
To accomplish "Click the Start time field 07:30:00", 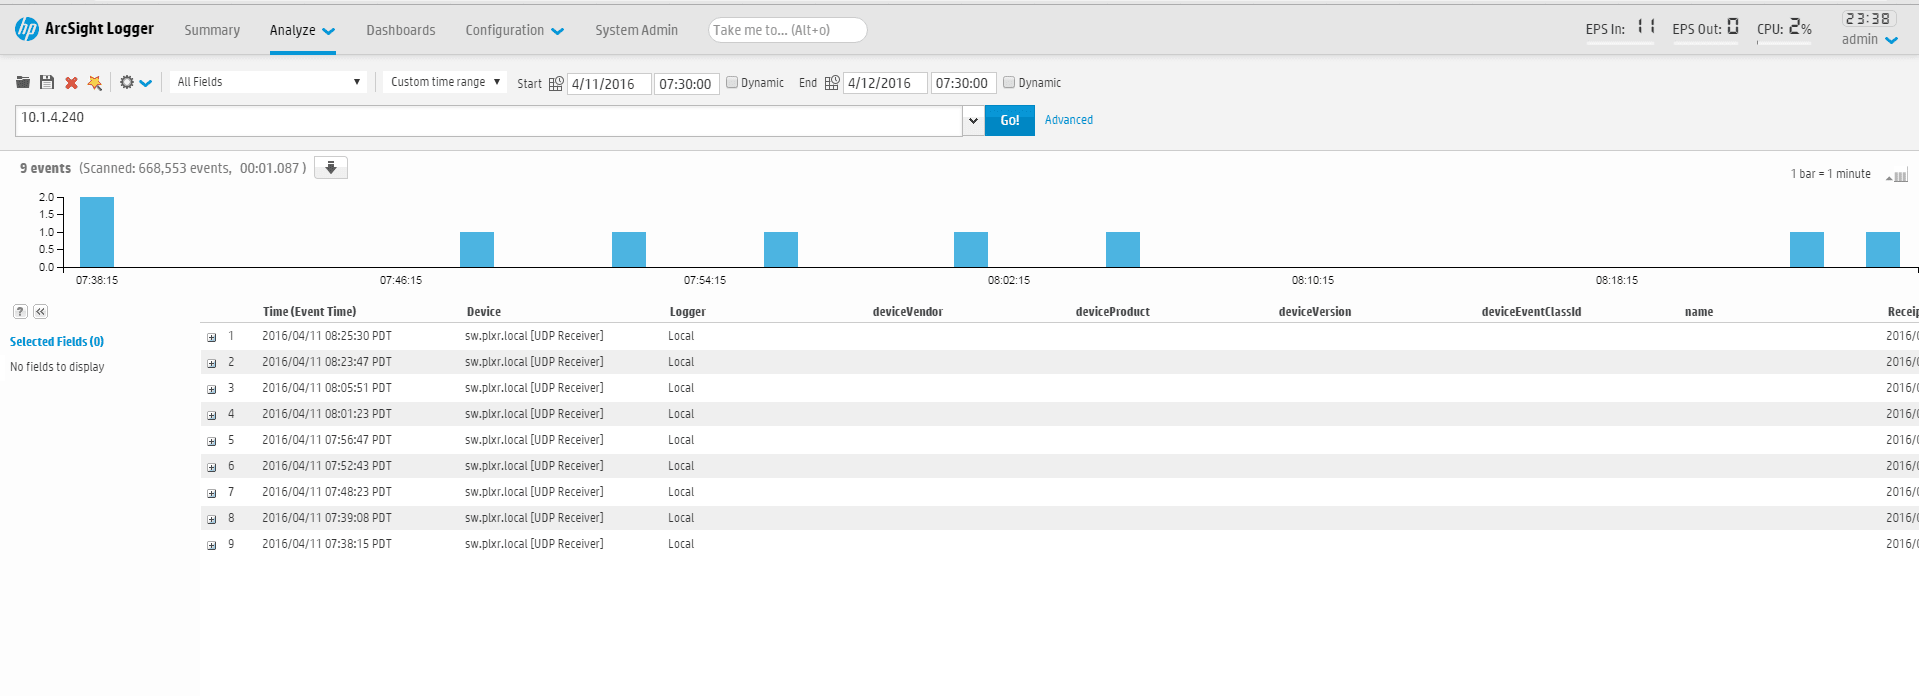I will (x=687, y=84).
